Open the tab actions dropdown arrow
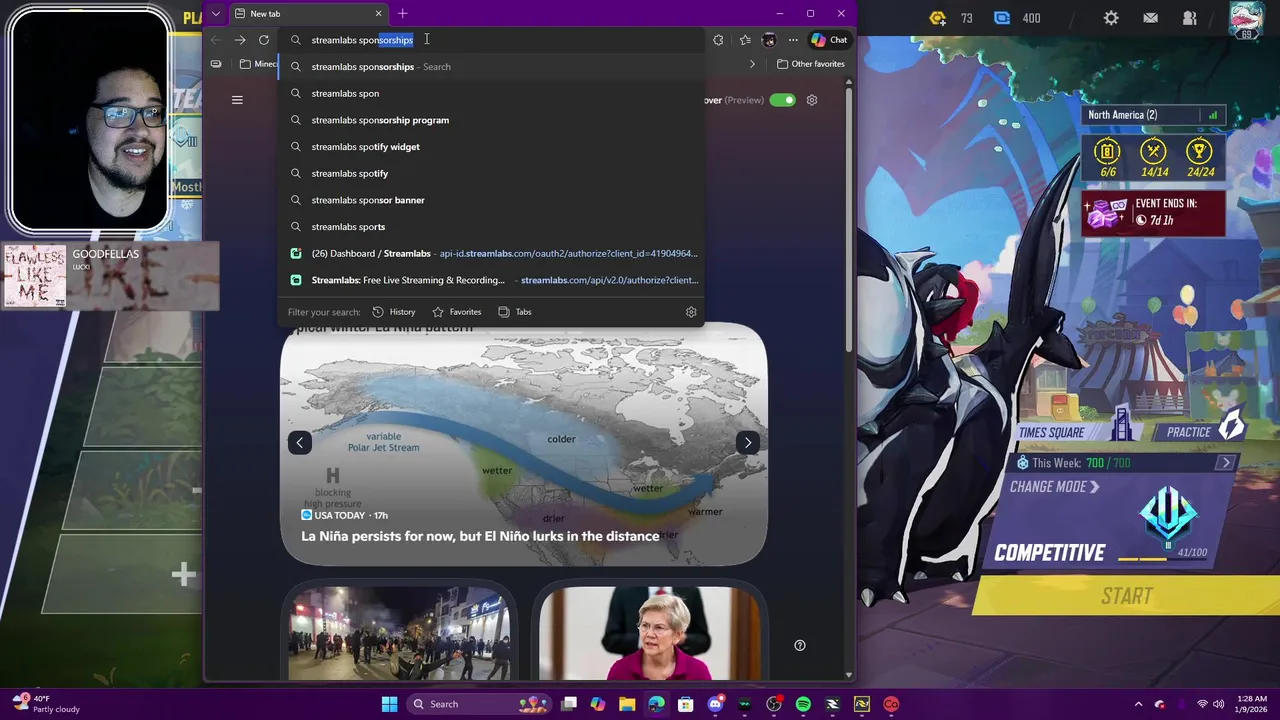The width and height of the screenshot is (1280, 720). pos(216,14)
